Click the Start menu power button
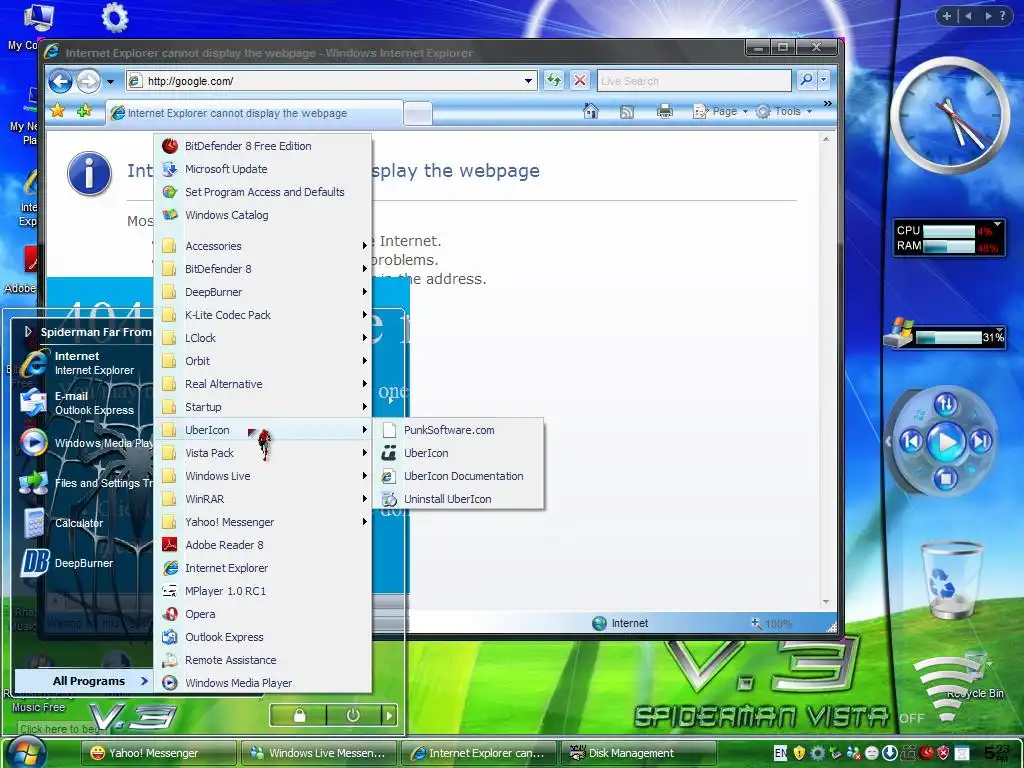 [x=353, y=716]
